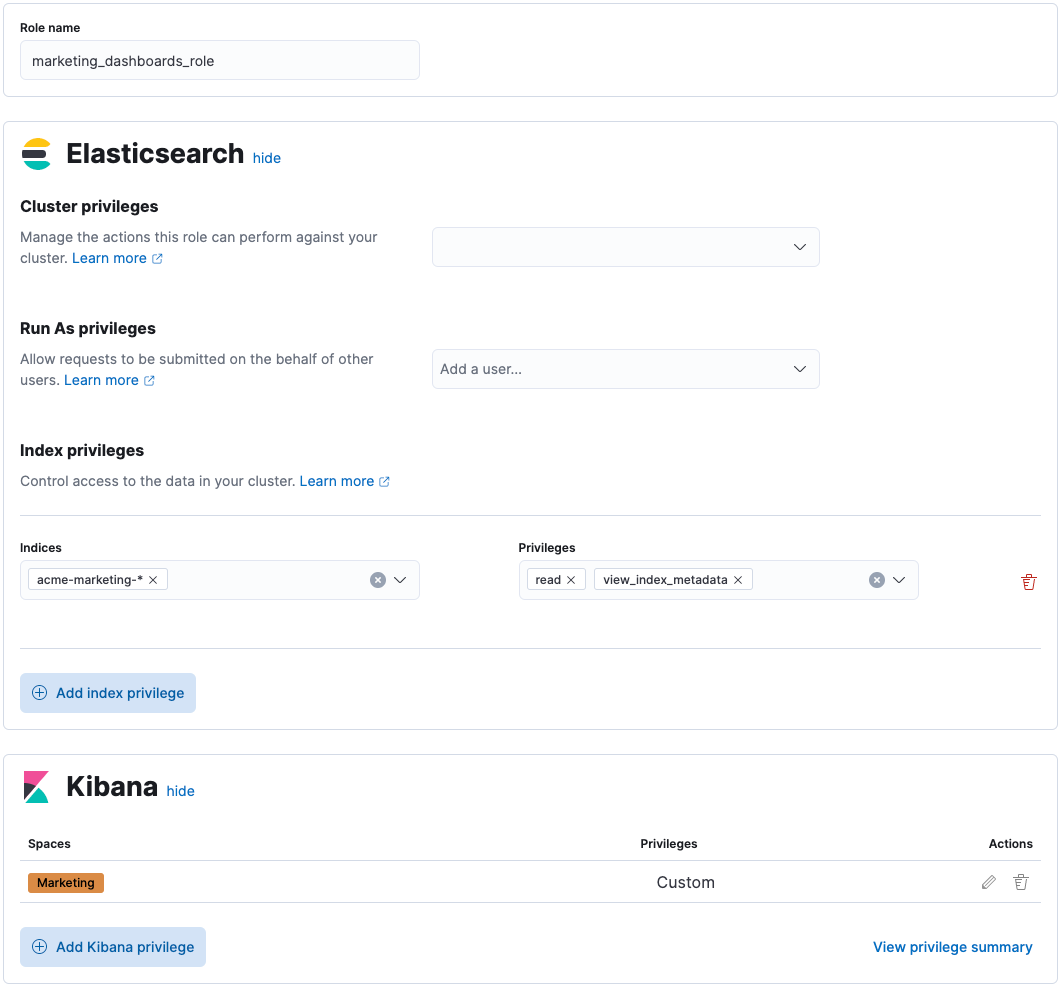Open View privilege summary
Viewport: 1061px width, 987px height.
coord(952,946)
